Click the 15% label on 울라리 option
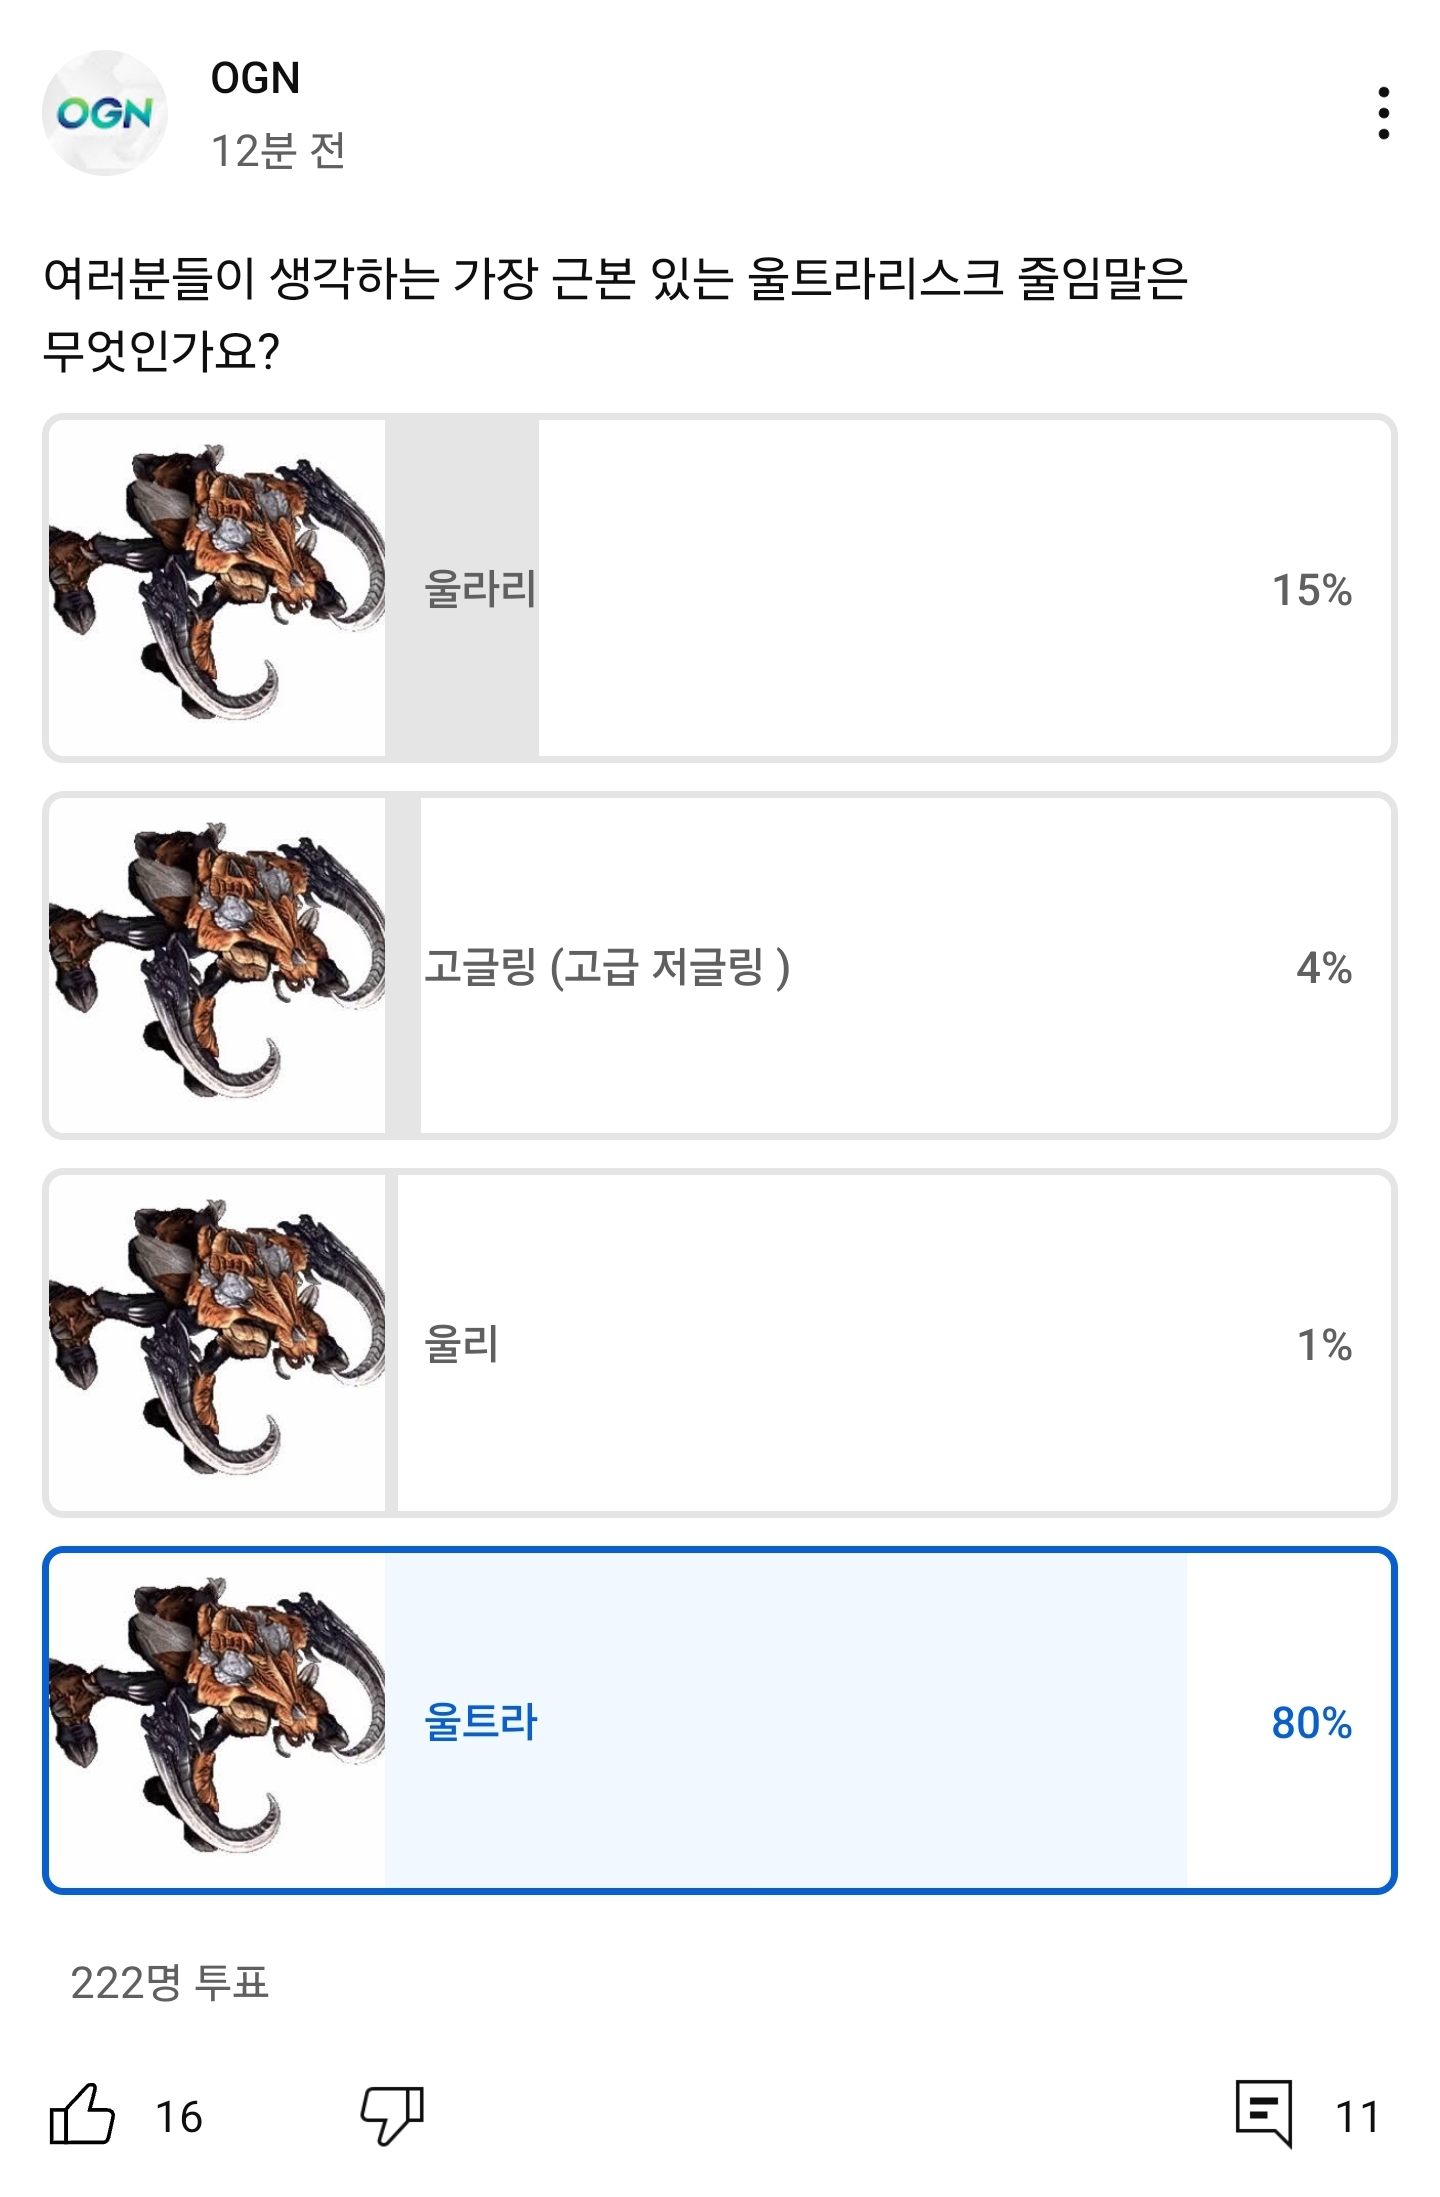The width and height of the screenshot is (1440, 2197). pos(1311,592)
